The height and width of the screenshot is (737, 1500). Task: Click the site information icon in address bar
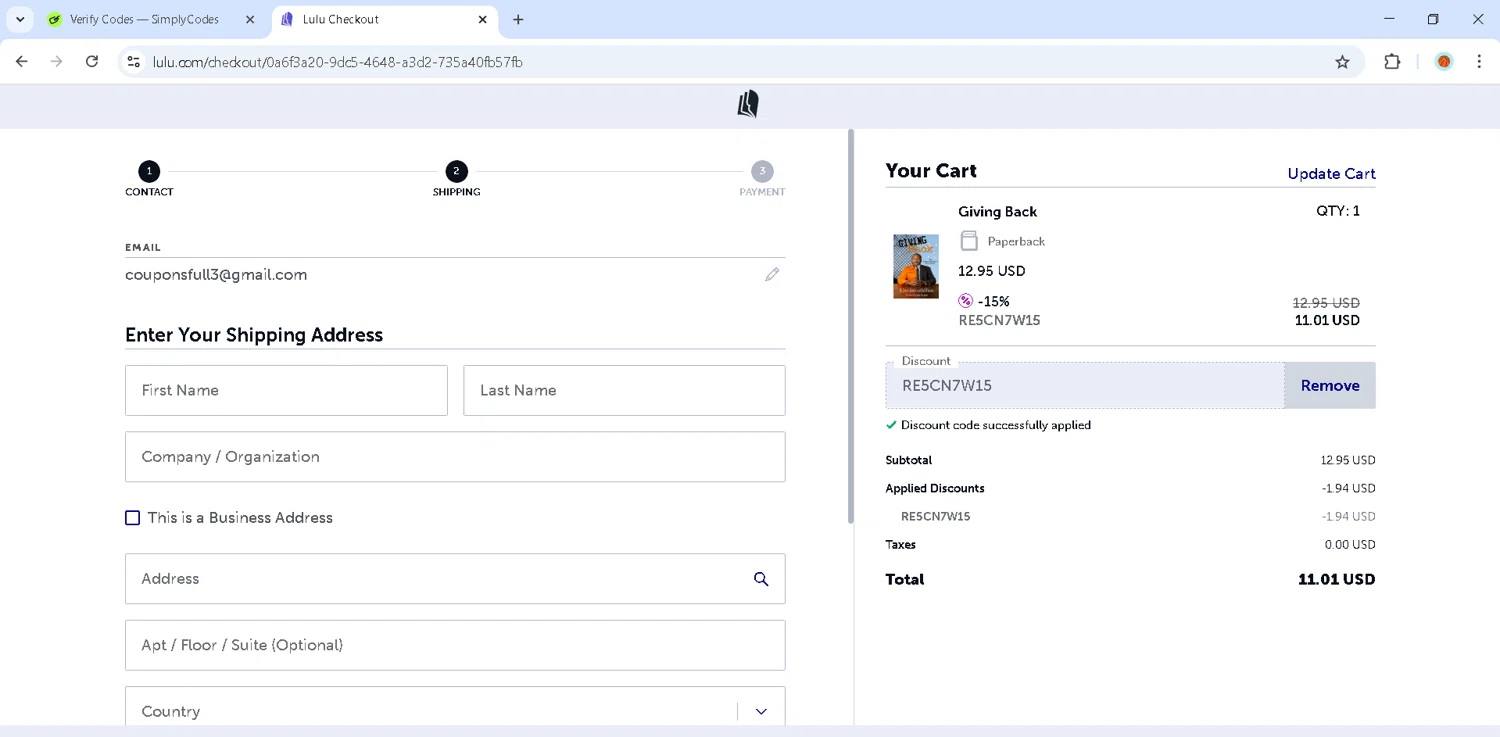[x=133, y=62]
